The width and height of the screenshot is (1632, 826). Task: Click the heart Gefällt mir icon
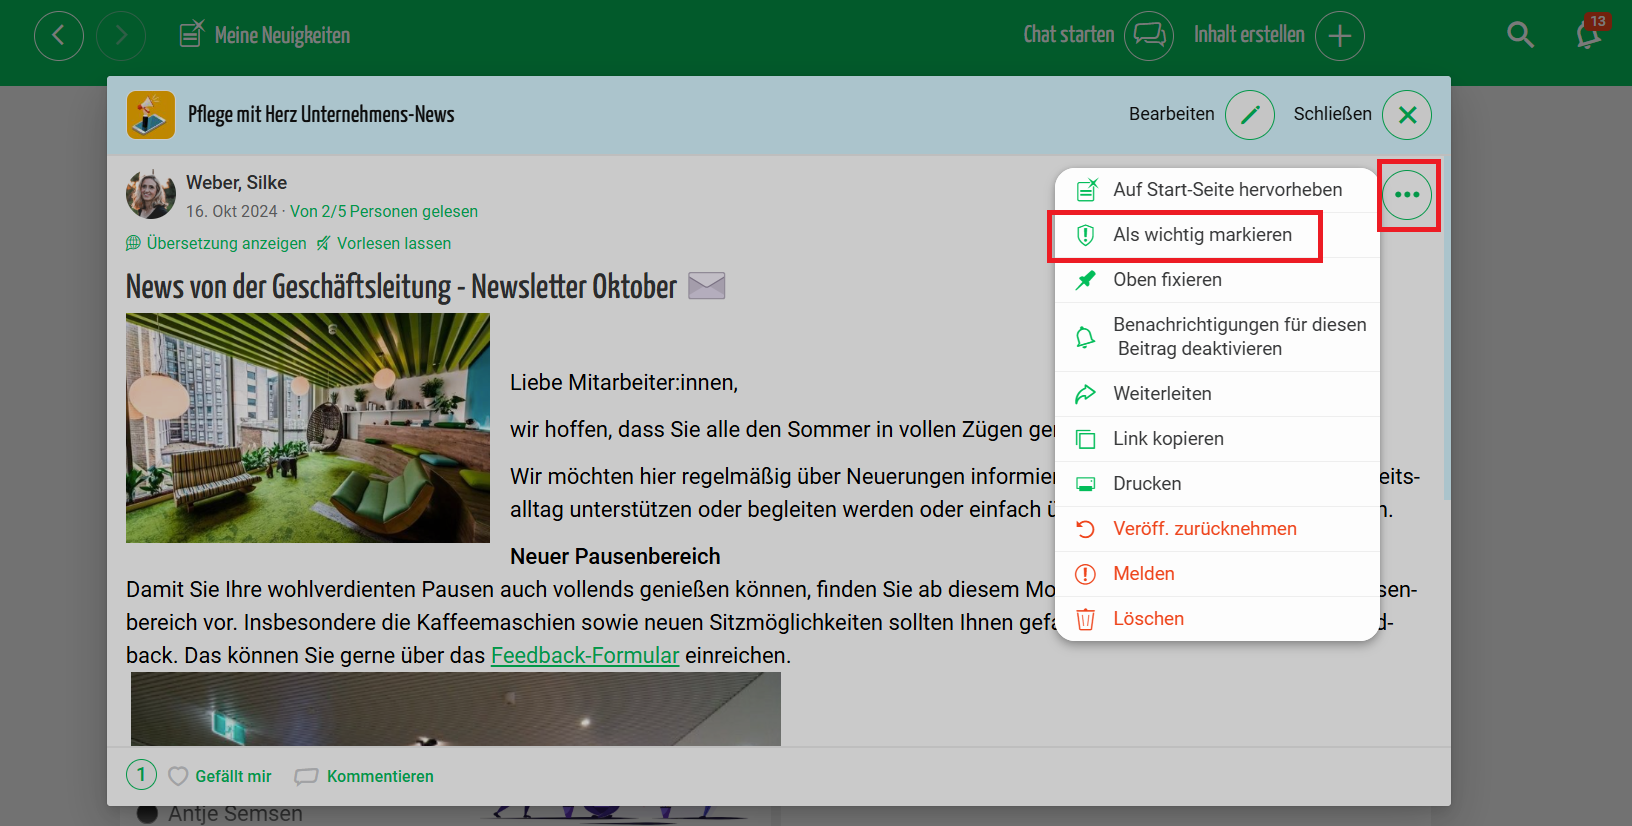[x=178, y=776]
